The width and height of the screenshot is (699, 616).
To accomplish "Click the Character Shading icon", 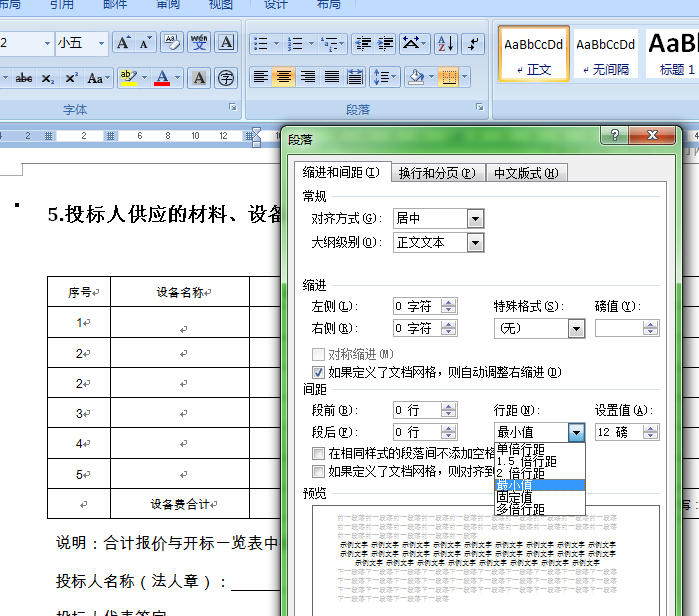I will click(x=199, y=78).
